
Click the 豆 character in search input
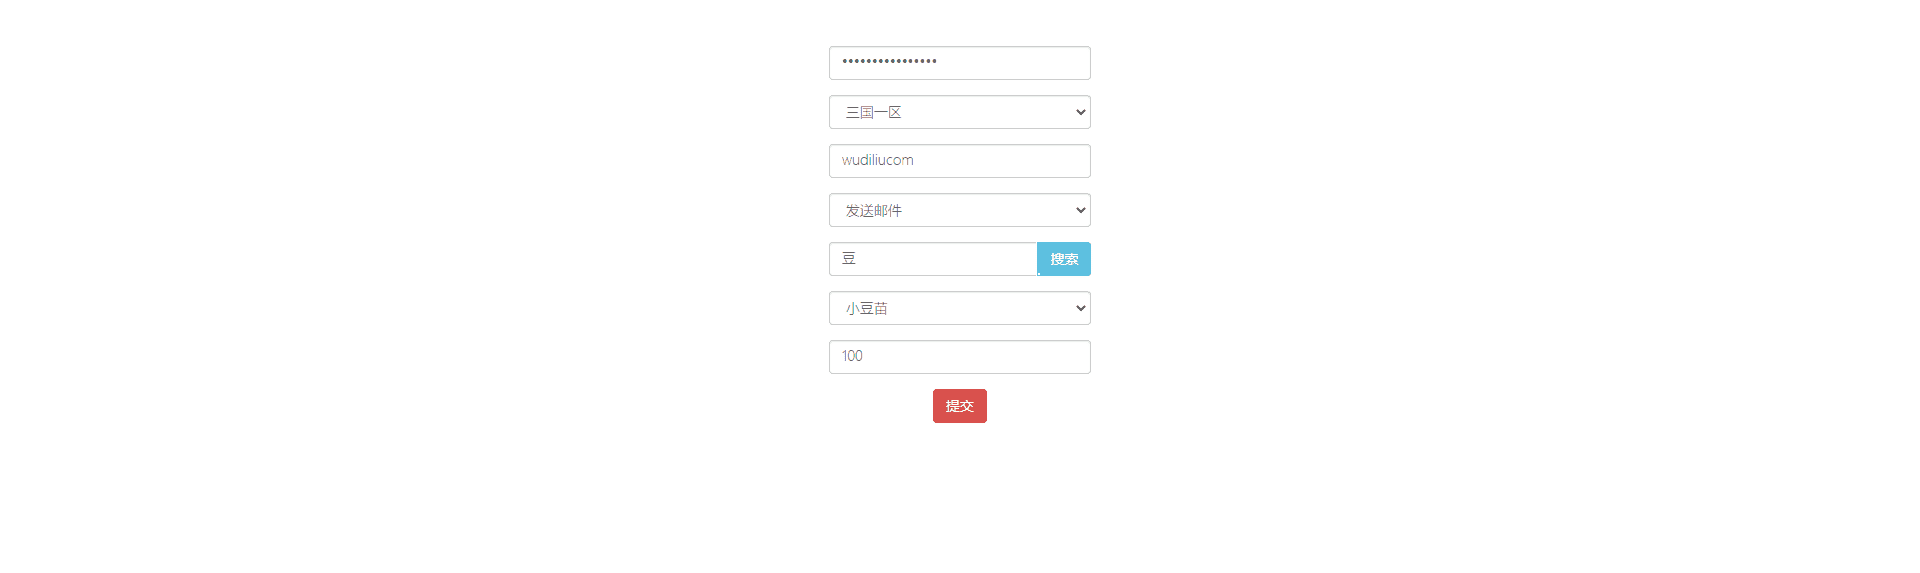[849, 259]
